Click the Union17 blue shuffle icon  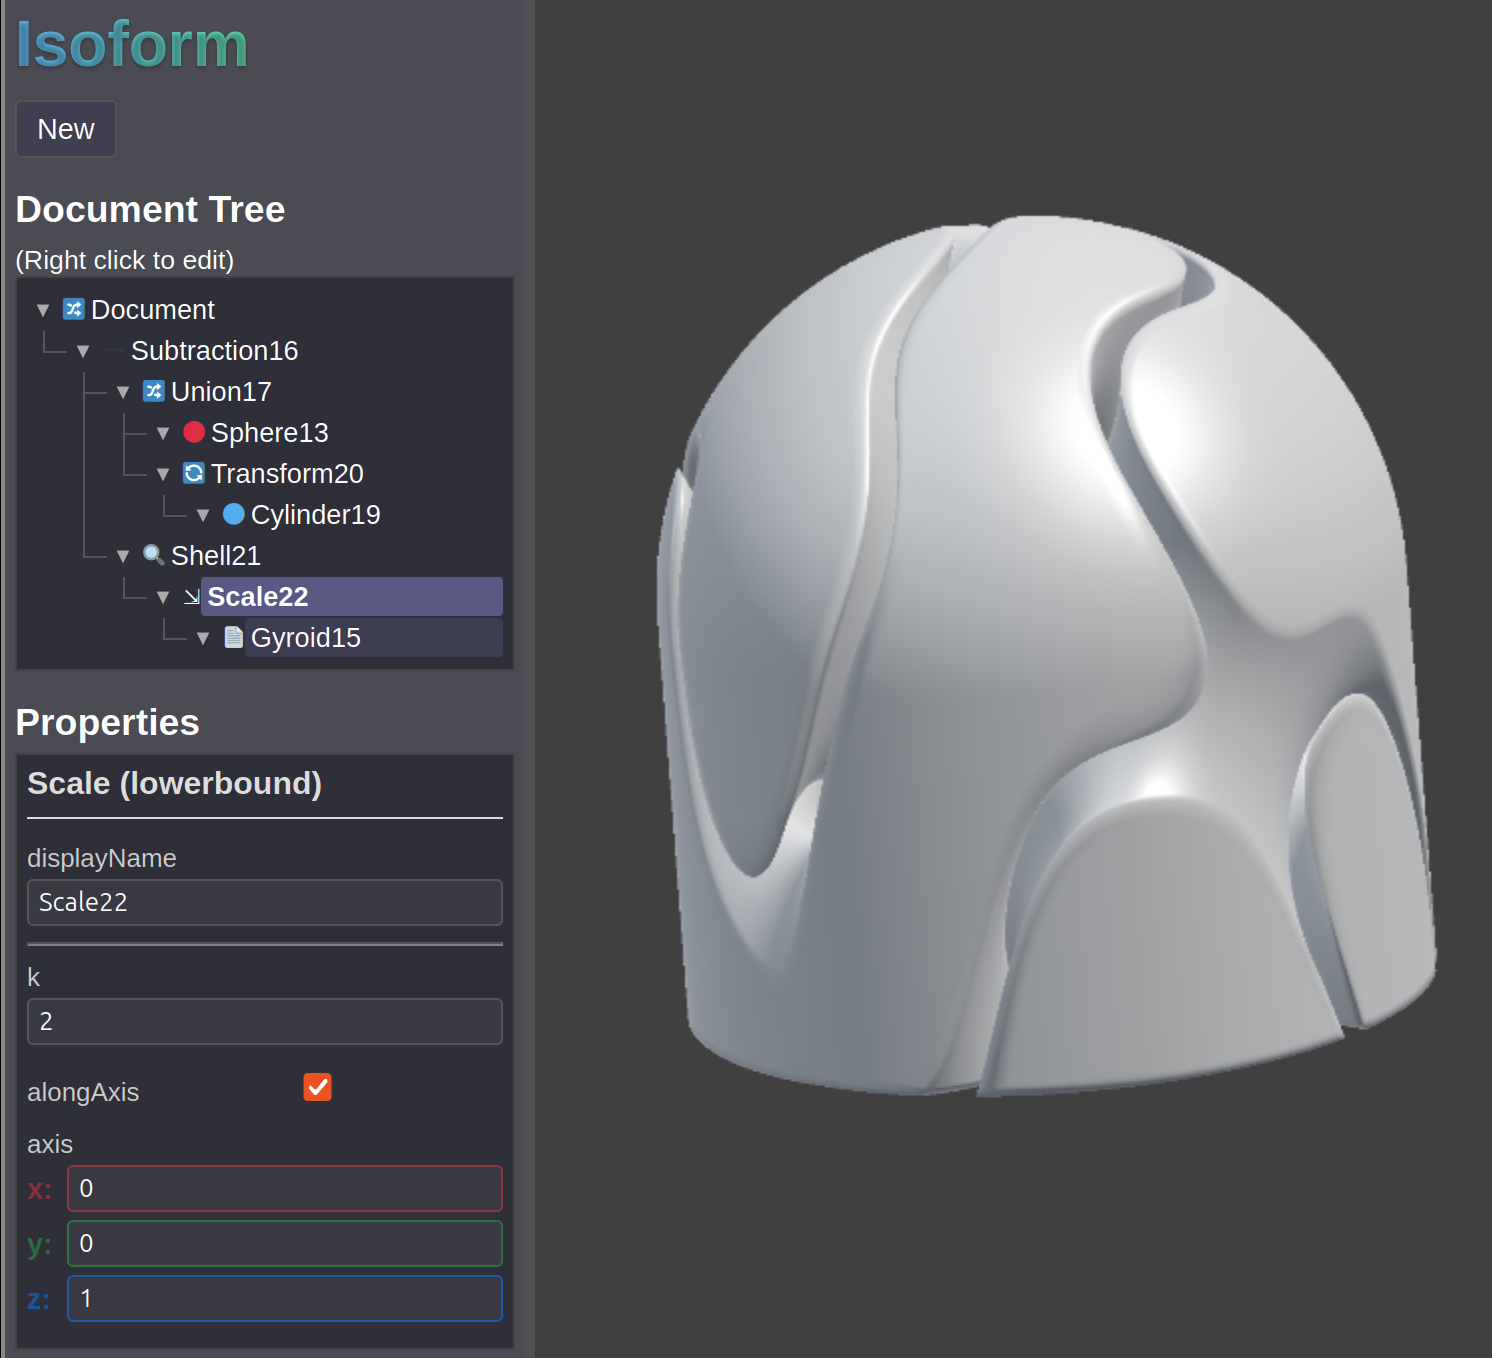point(153,391)
